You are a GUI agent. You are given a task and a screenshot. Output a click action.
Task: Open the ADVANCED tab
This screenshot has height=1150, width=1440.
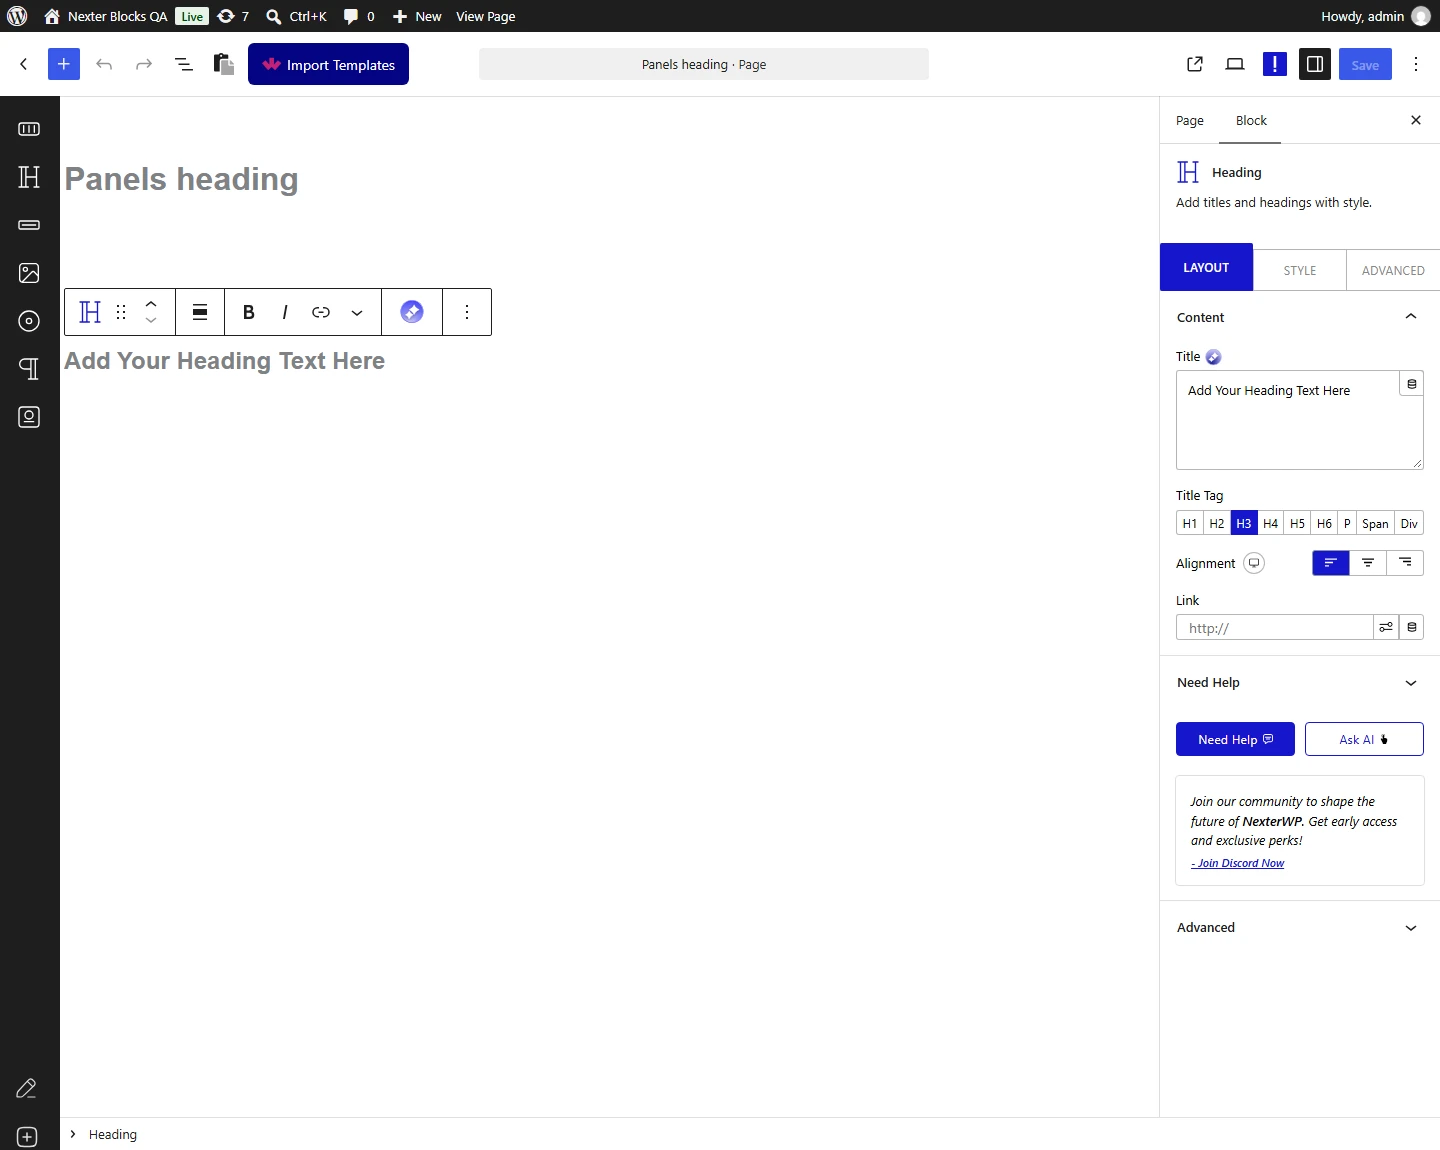[1393, 270]
